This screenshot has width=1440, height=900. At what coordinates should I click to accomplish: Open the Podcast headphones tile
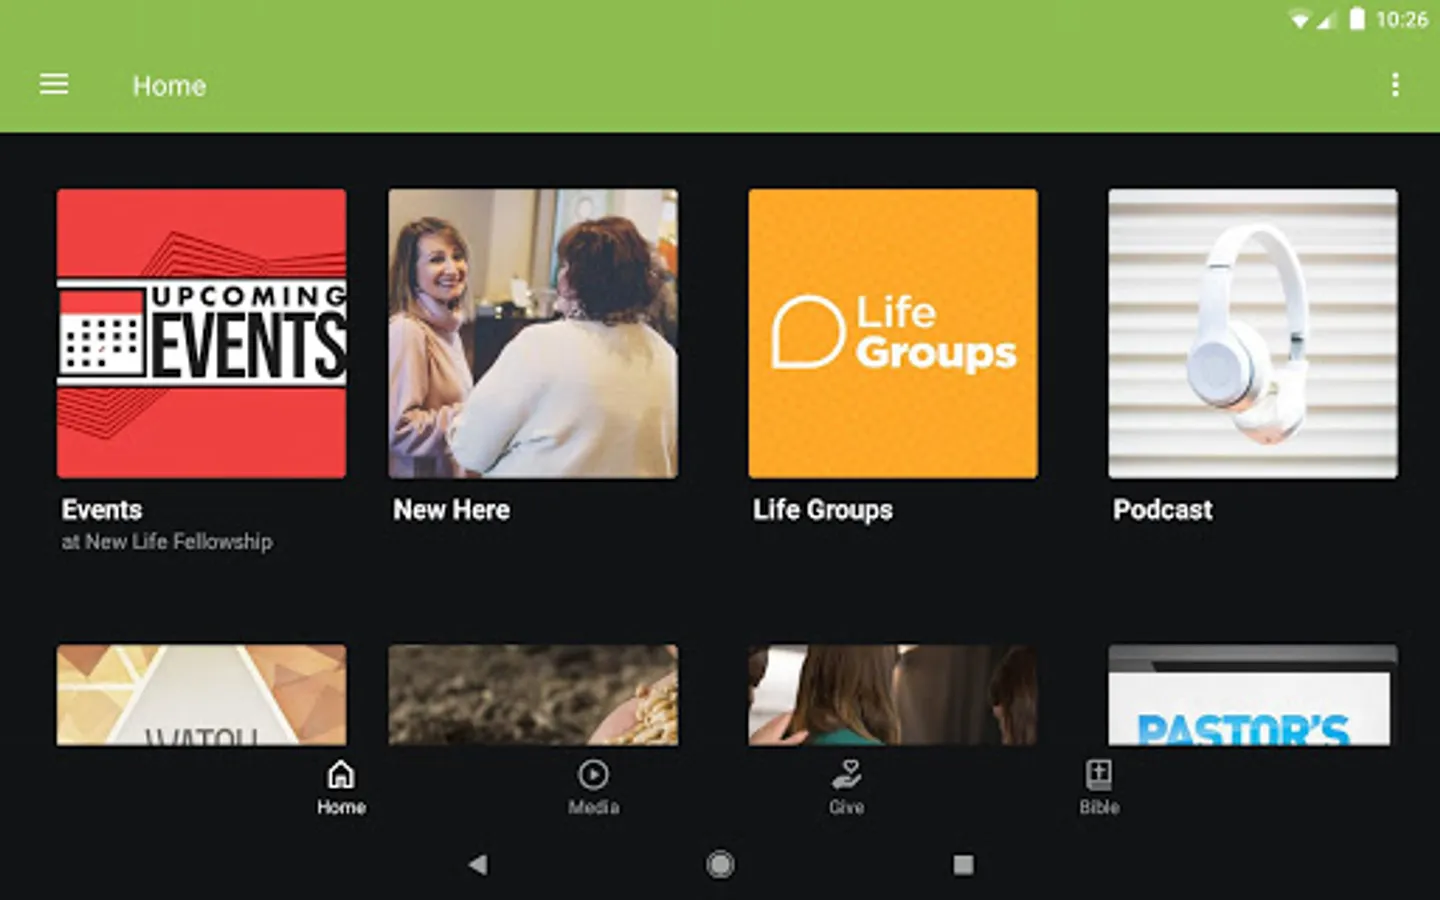pyautogui.click(x=1253, y=333)
